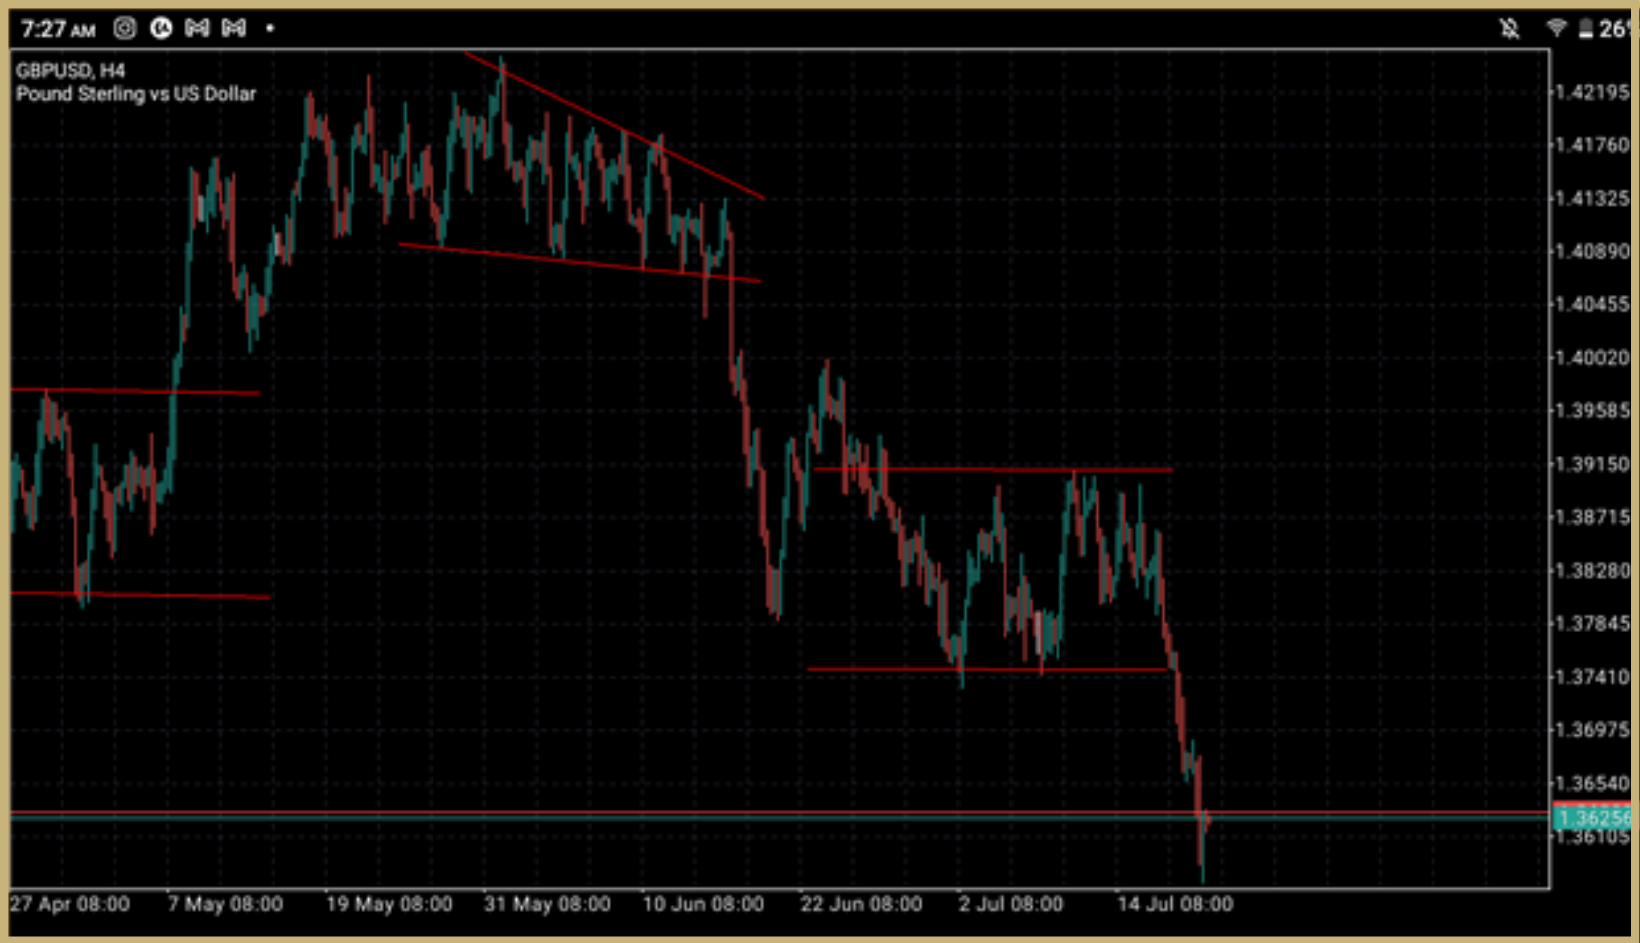Select the 27 Apr 08:00 axis label
The width and height of the screenshot is (1640, 943).
[x=70, y=904]
